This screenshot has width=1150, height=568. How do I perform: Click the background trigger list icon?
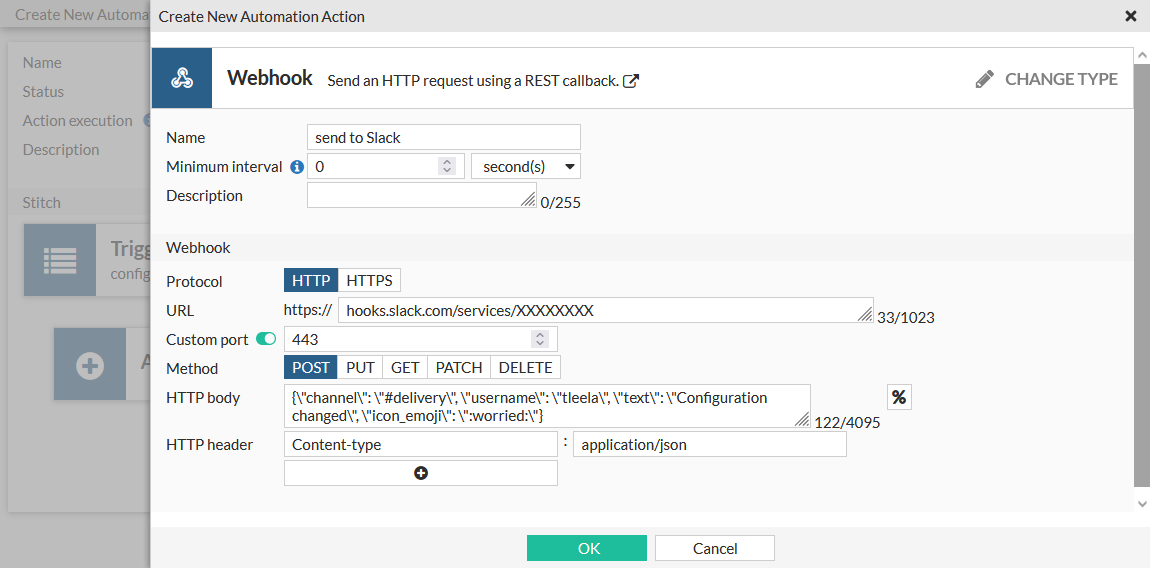tap(60, 260)
